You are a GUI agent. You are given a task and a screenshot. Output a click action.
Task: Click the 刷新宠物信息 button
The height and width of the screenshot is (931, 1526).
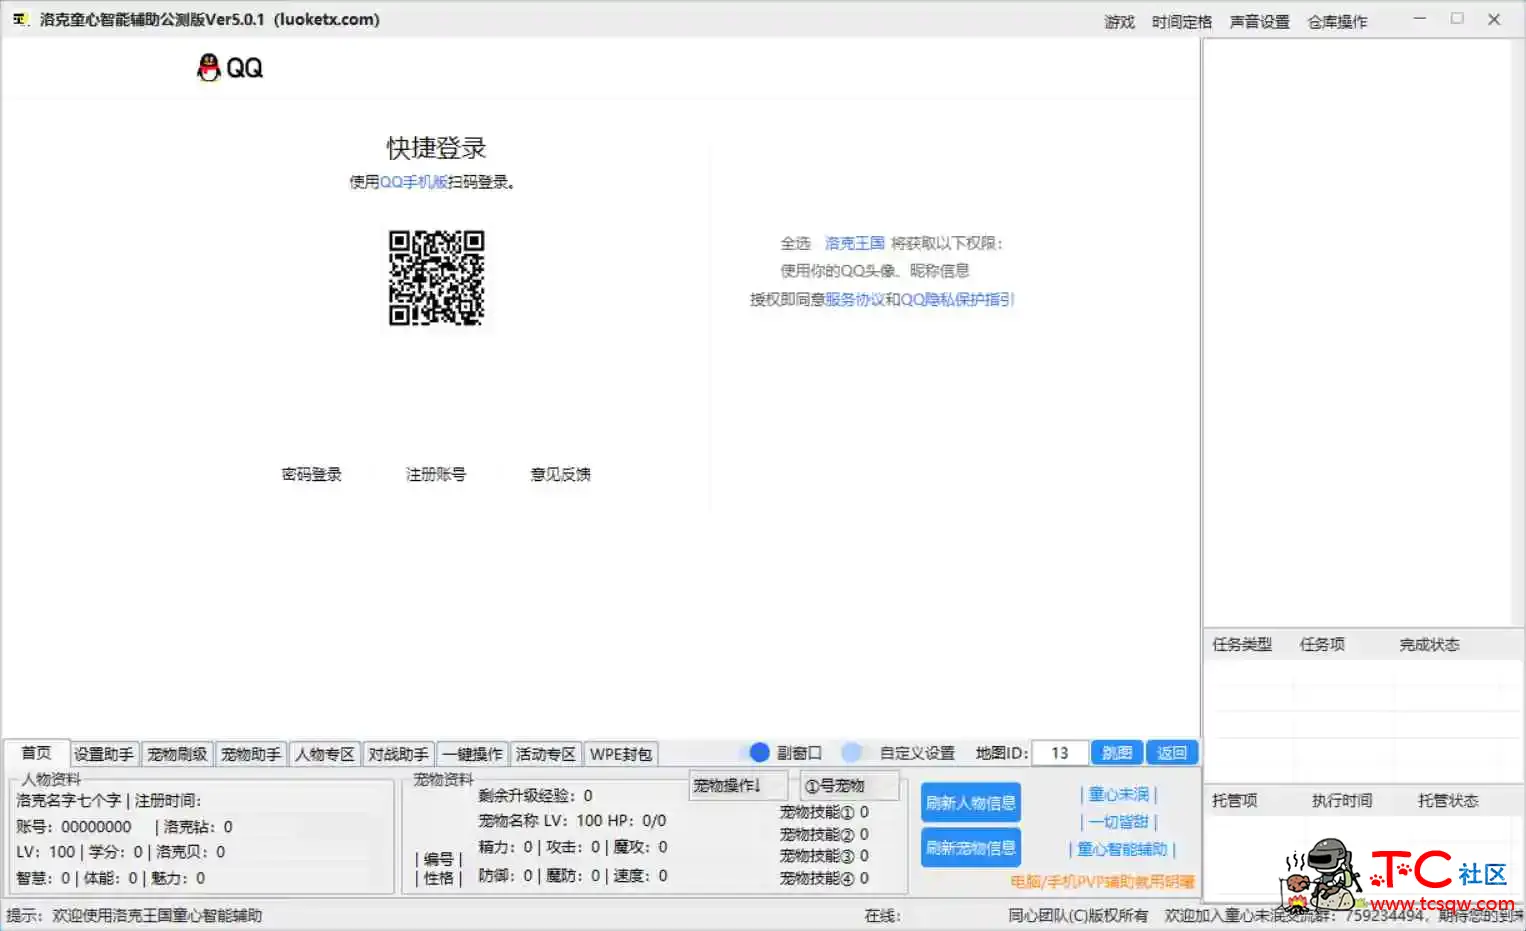[970, 847]
